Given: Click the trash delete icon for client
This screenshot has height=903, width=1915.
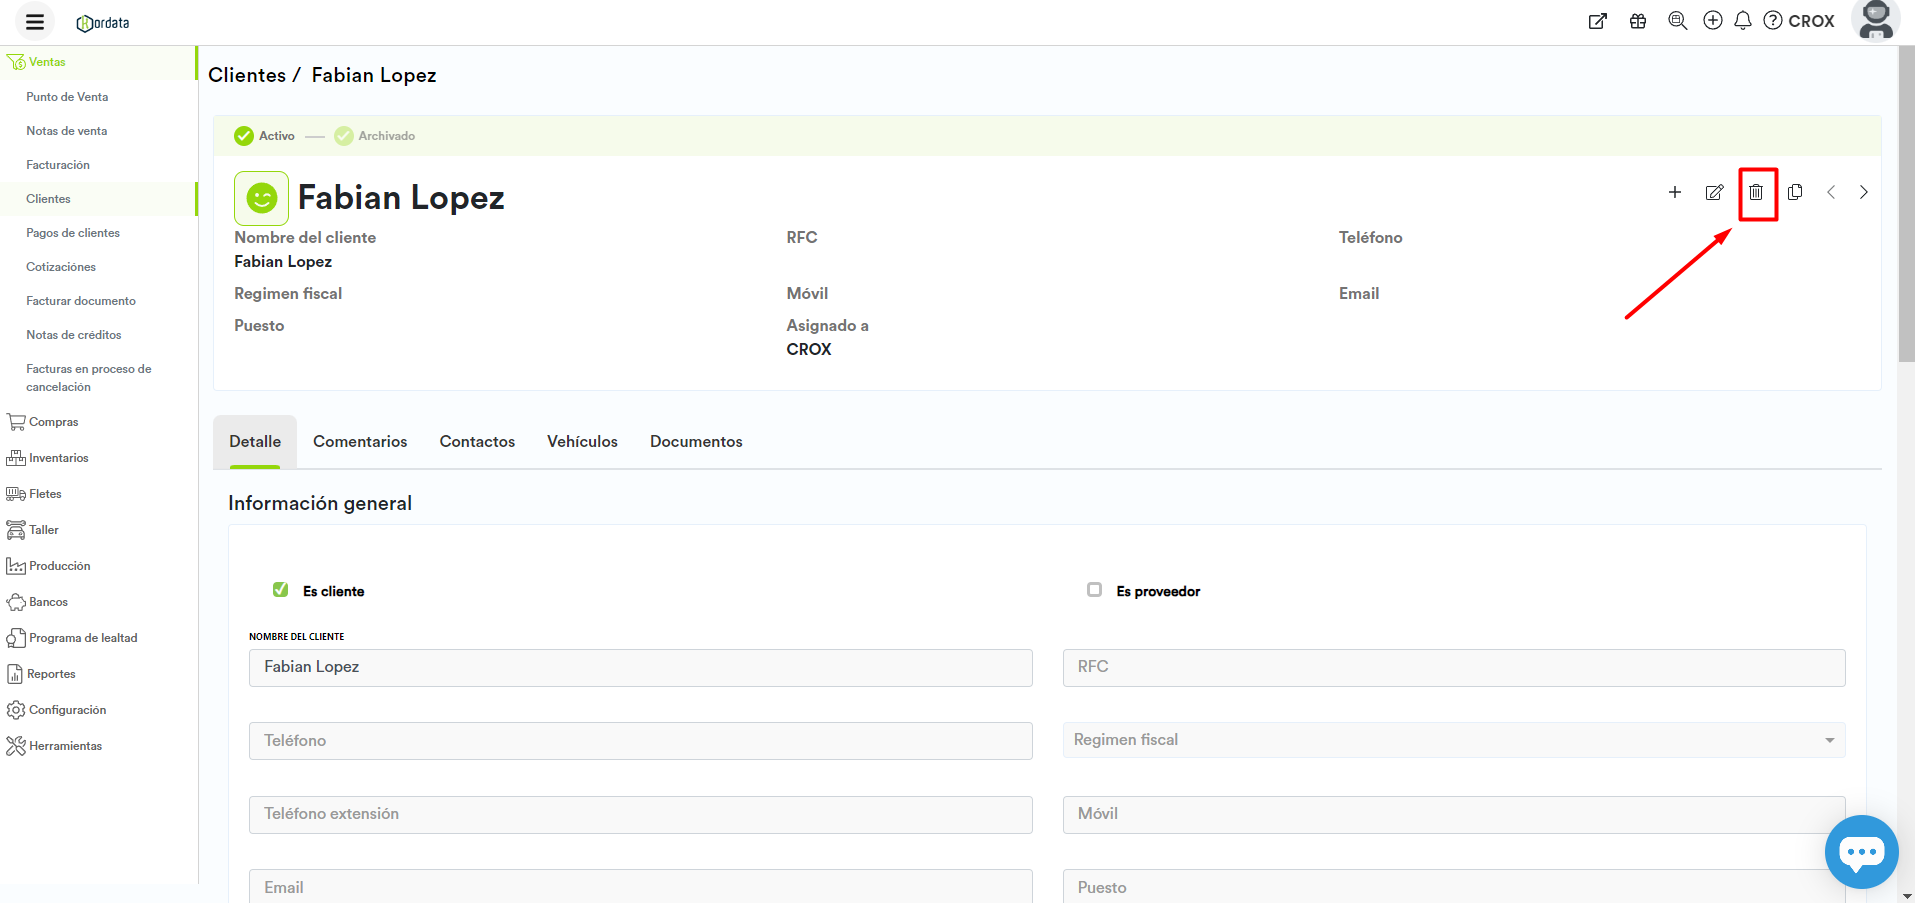Looking at the screenshot, I should click(x=1756, y=192).
